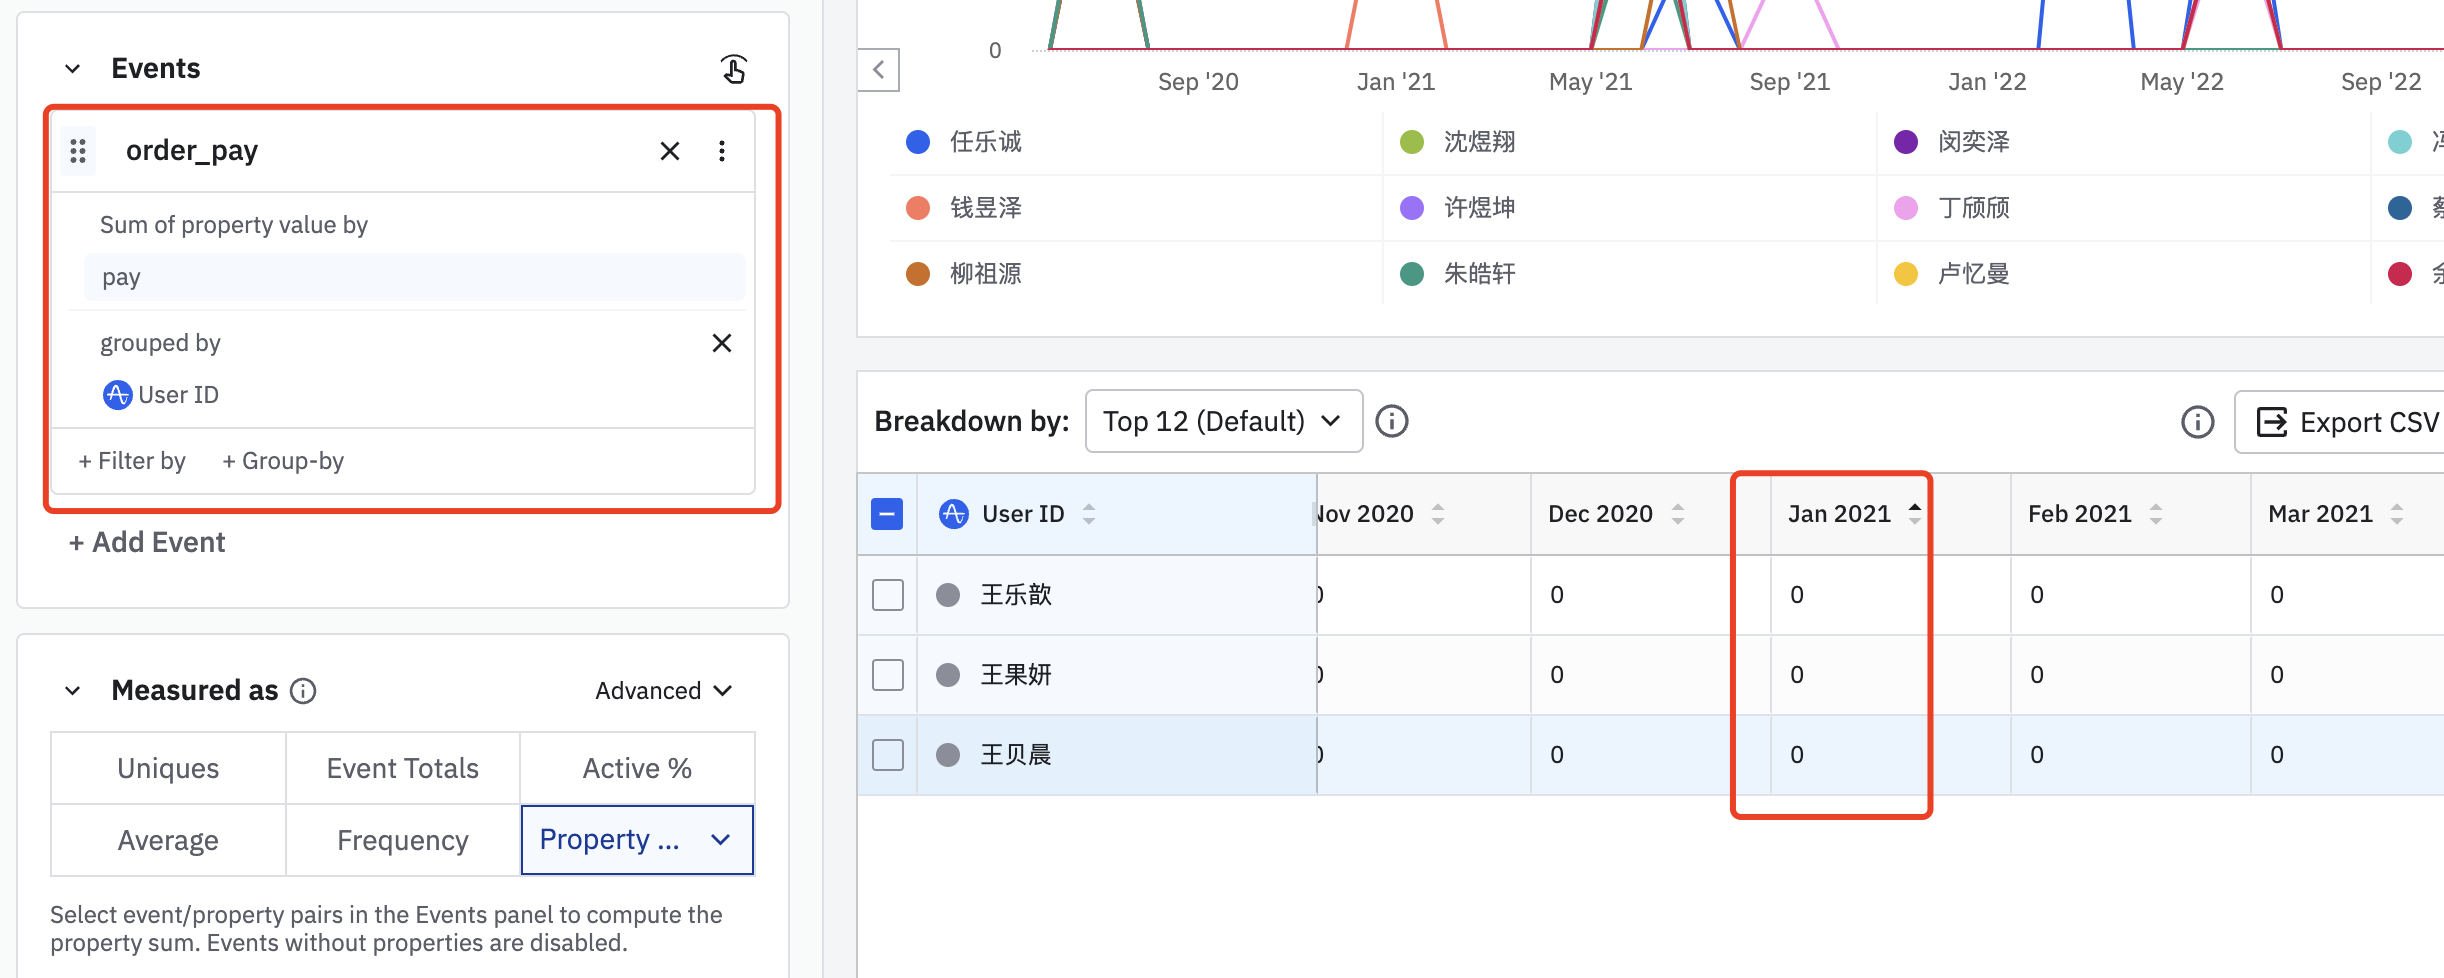Click the Amplitude icon in User ID column header

click(954, 514)
